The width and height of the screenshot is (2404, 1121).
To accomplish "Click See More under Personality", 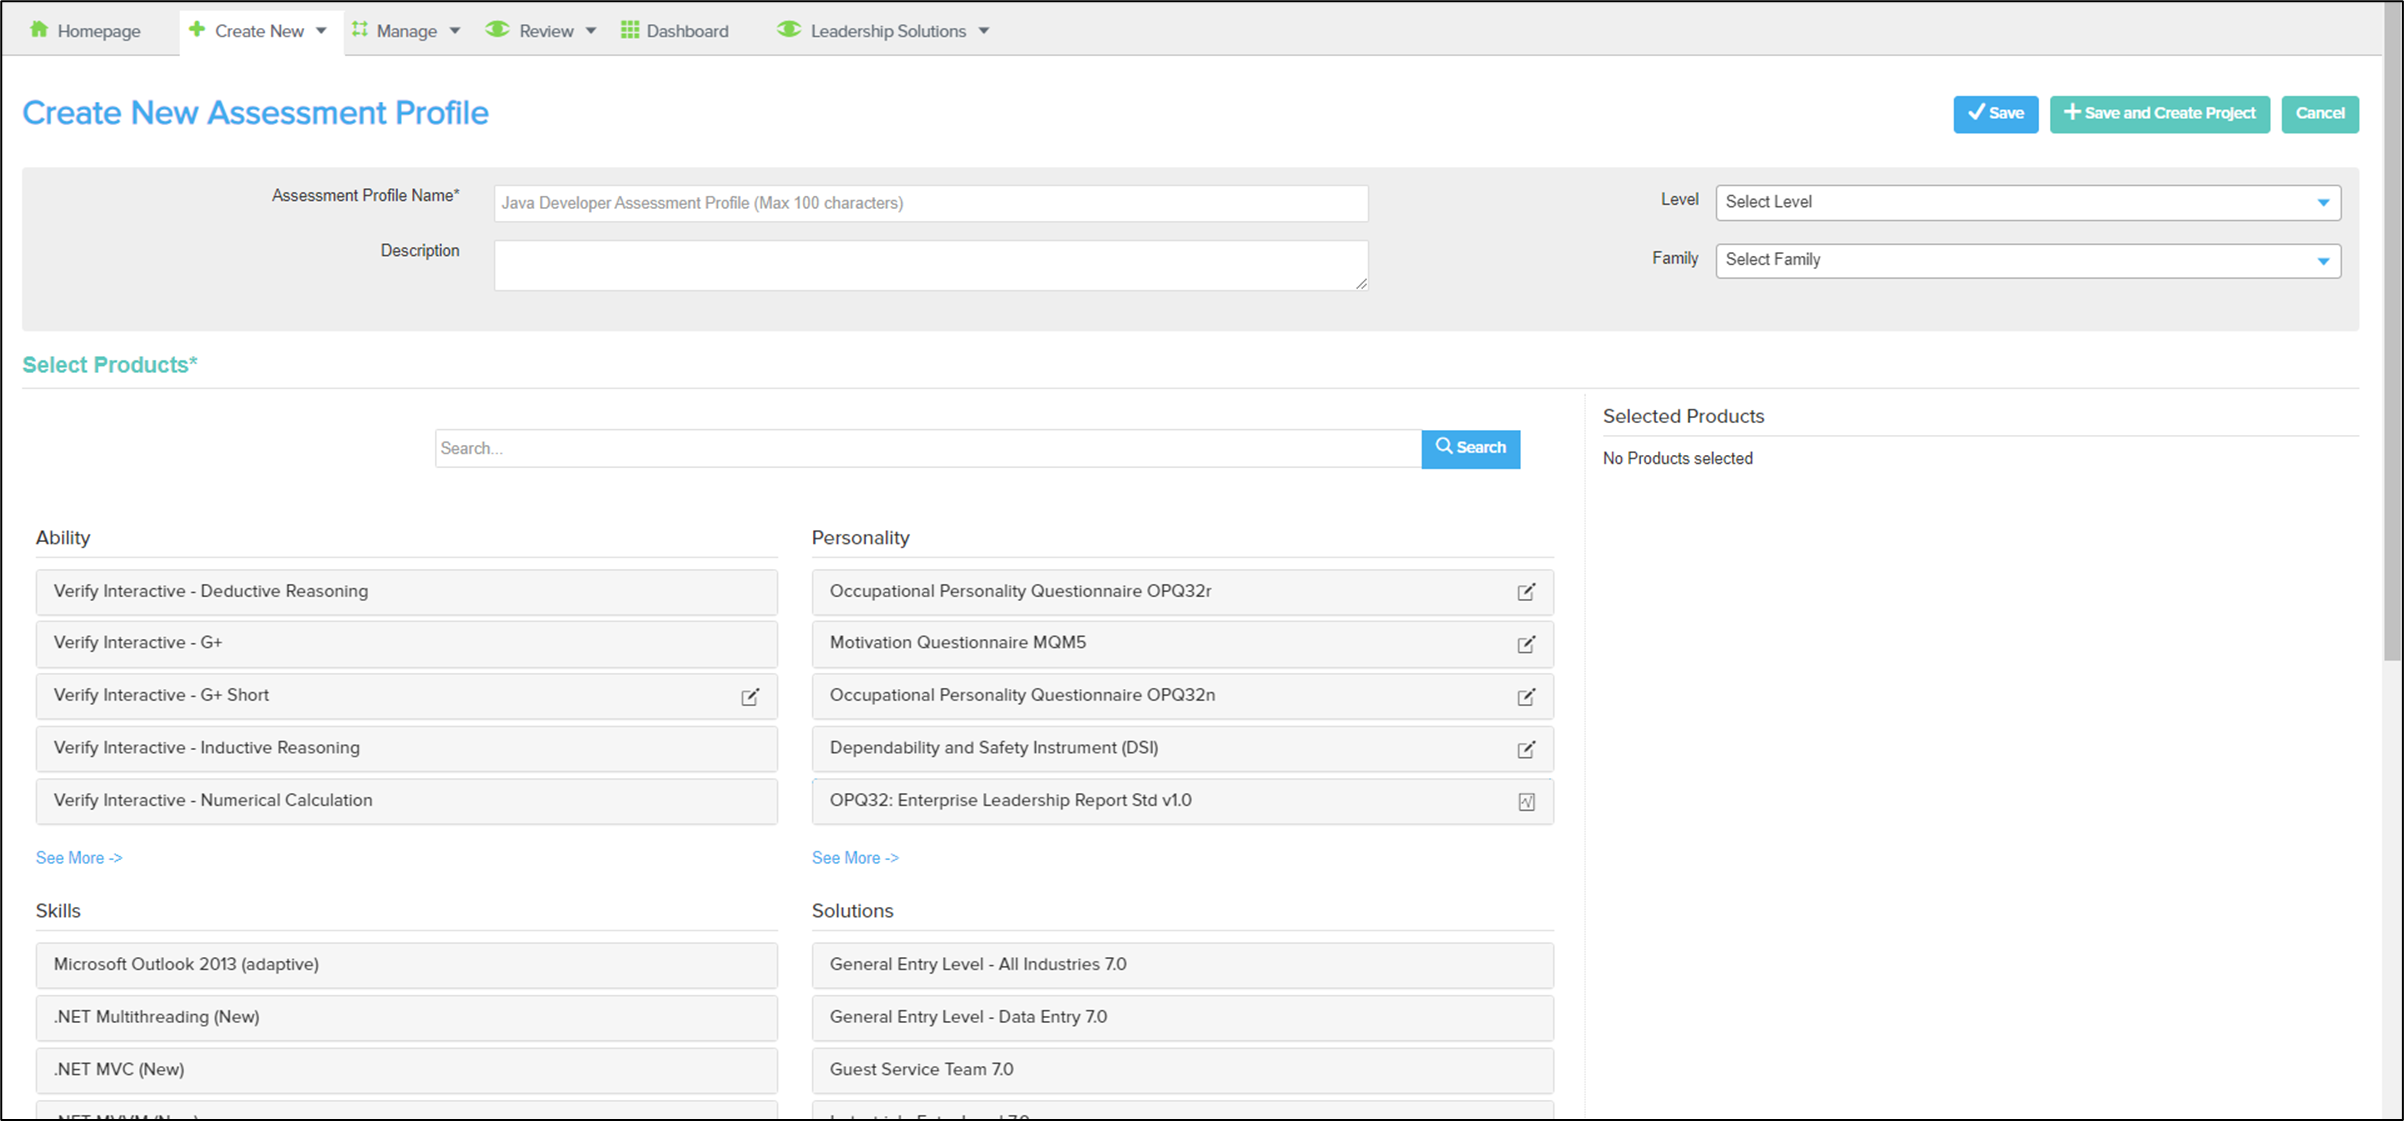I will point(855,858).
